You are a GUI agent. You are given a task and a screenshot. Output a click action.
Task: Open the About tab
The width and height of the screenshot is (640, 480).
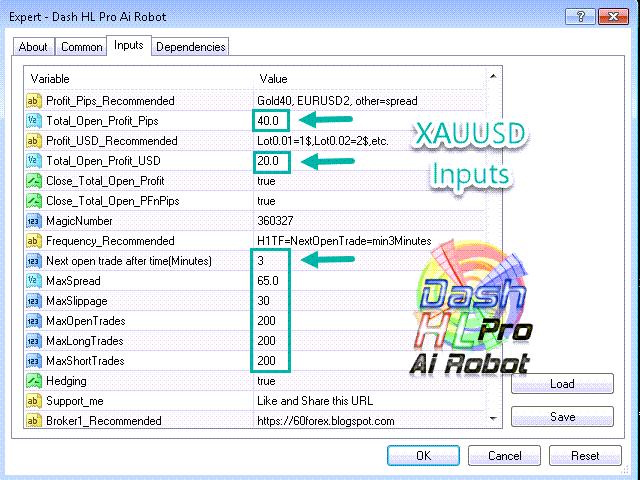point(33,47)
